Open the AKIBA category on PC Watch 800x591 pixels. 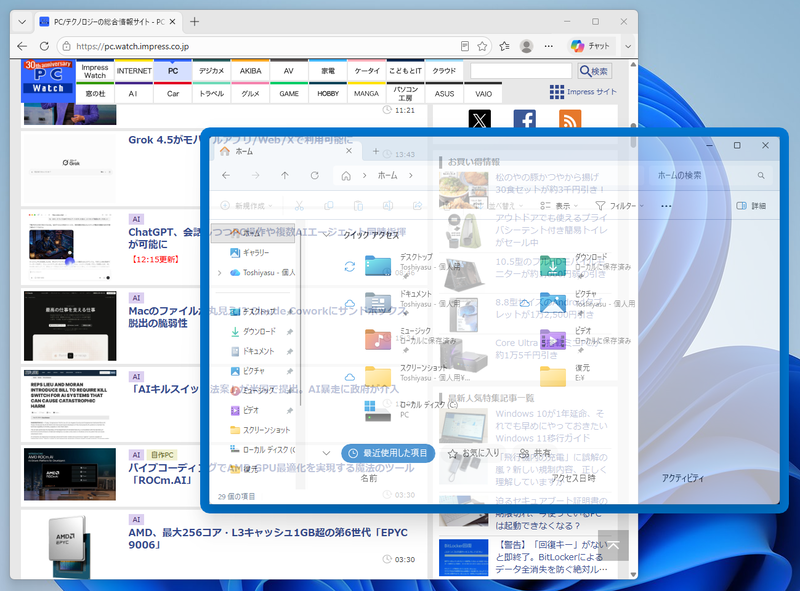(x=251, y=71)
